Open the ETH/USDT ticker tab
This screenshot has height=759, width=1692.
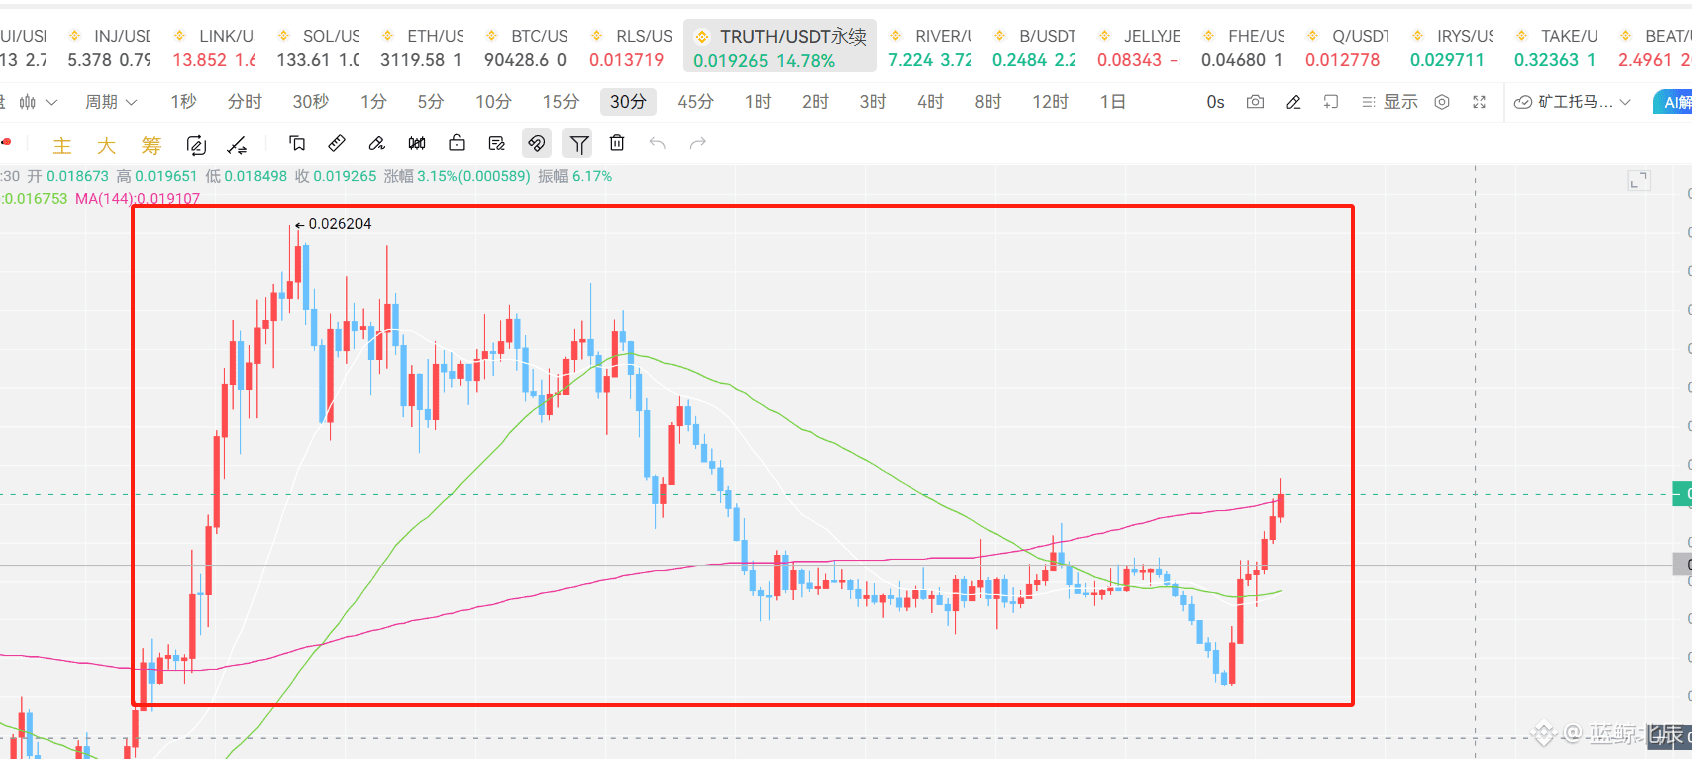[422, 48]
